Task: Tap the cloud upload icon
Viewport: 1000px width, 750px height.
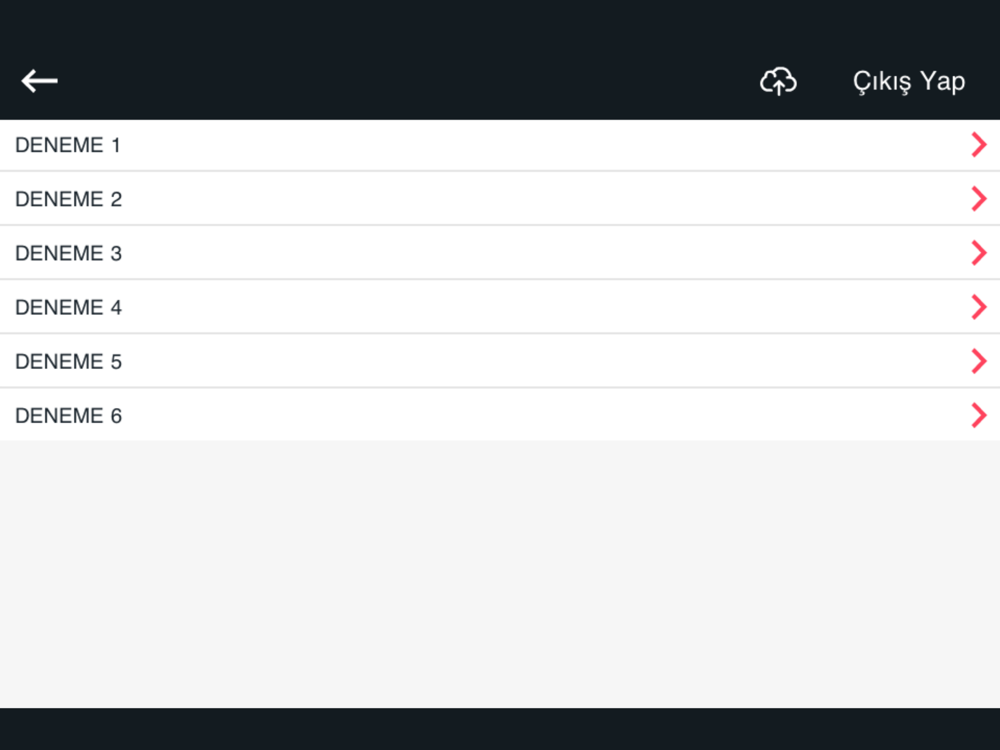Action: [778, 81]
